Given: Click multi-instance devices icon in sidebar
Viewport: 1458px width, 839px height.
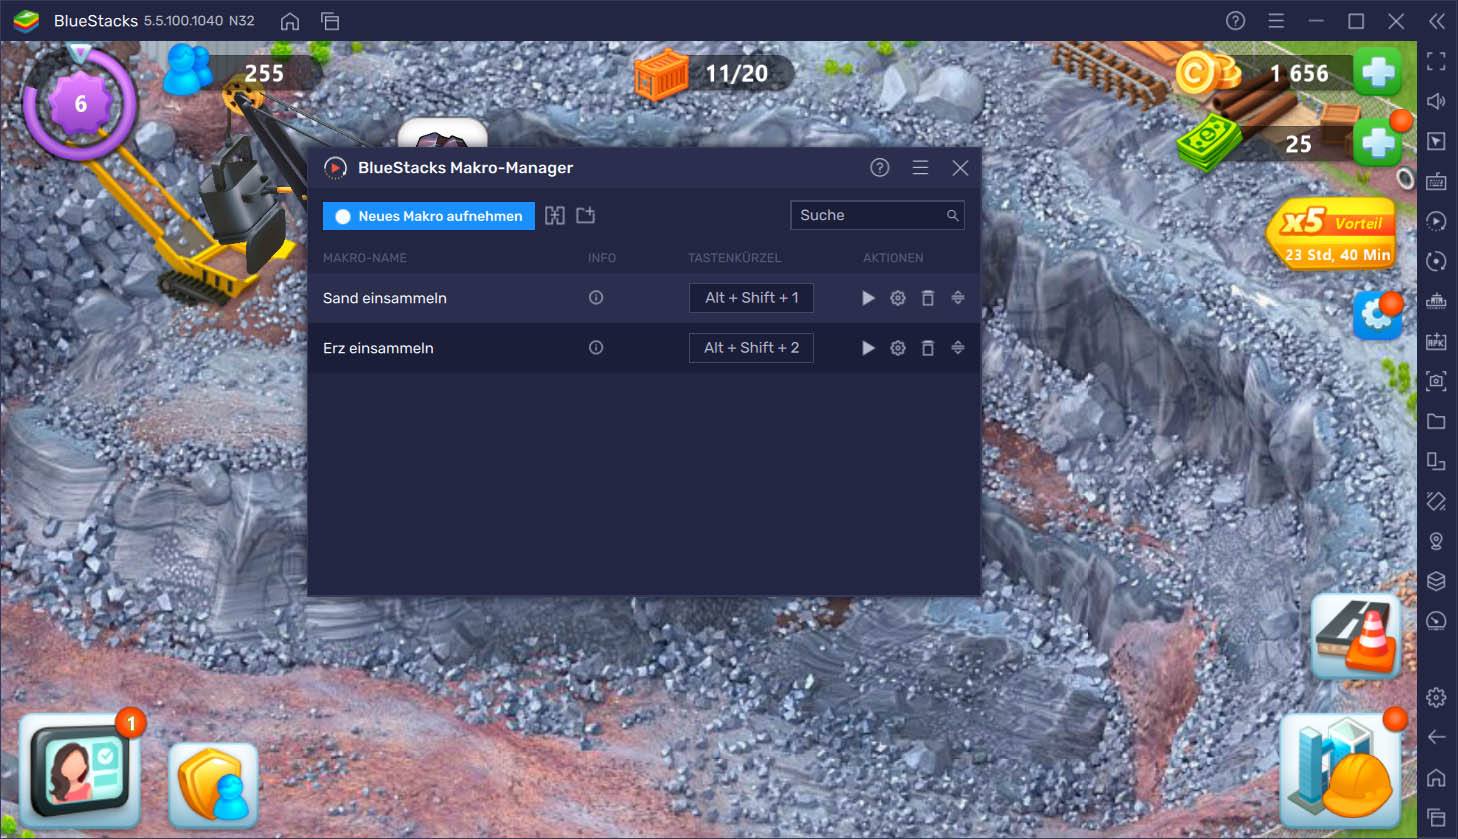Looking at the screenshot, I should (x=1436, y=461).
